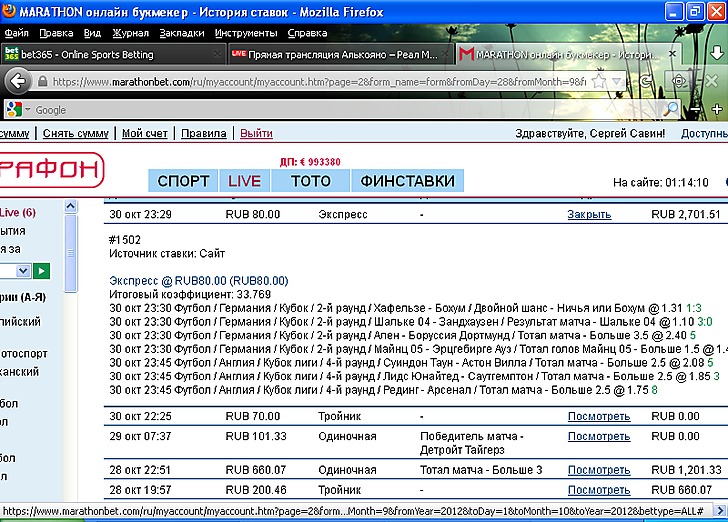
Task: Close the MARATHON tab with X
Action: [672, 54]
